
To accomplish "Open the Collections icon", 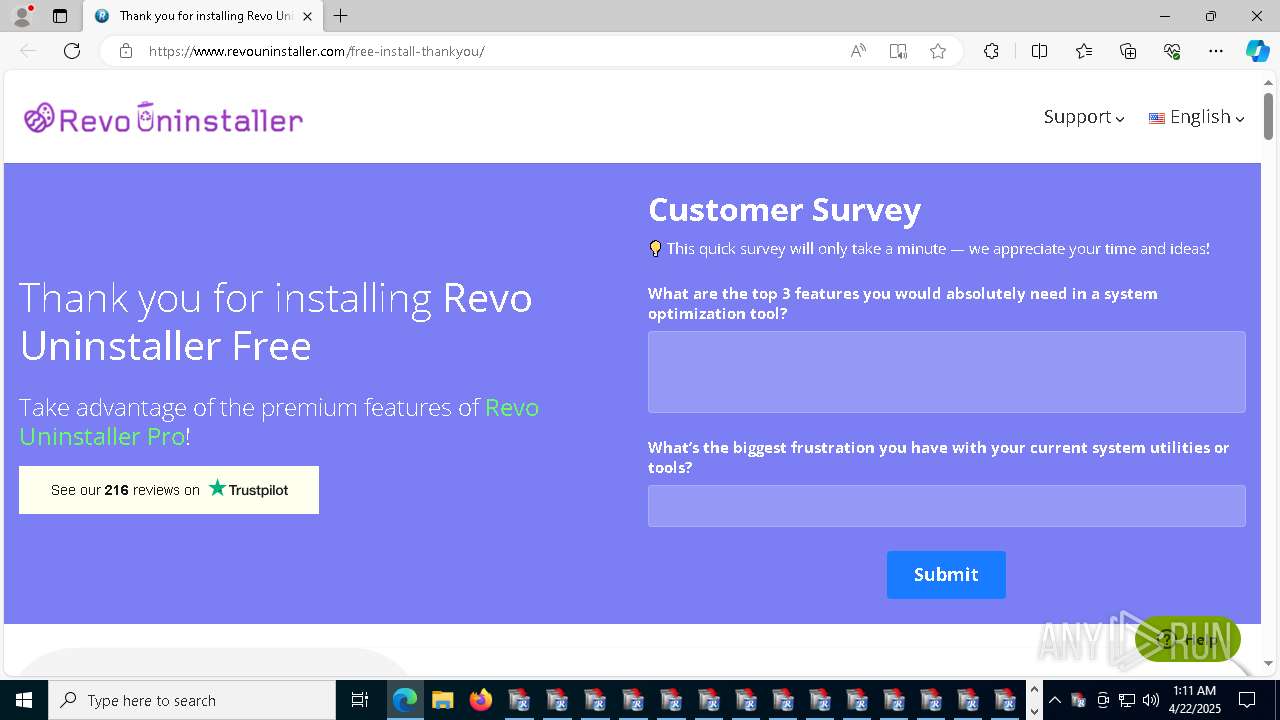I will pos(1128,51).
